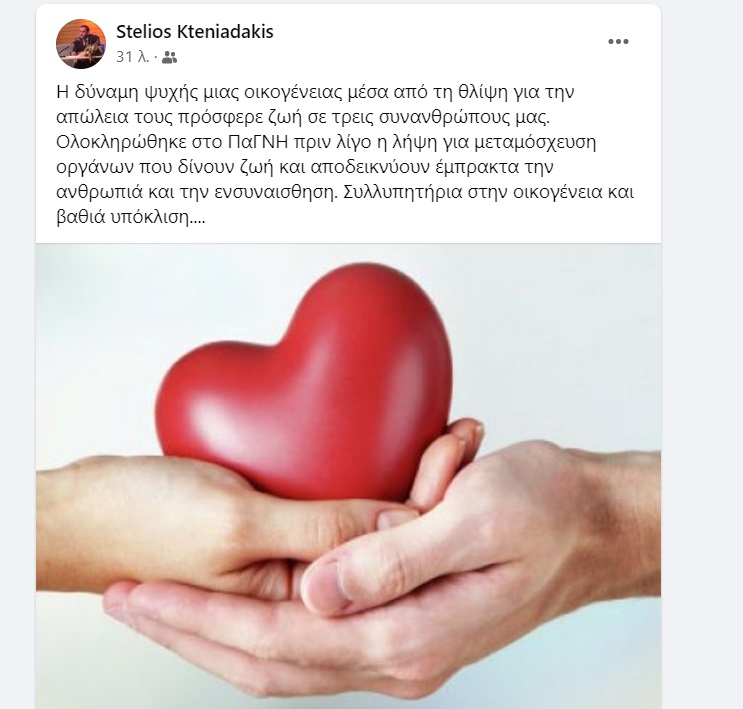Click the Stelios Kteniadakis name link
The image size is (743, 709).
point(195,32)
